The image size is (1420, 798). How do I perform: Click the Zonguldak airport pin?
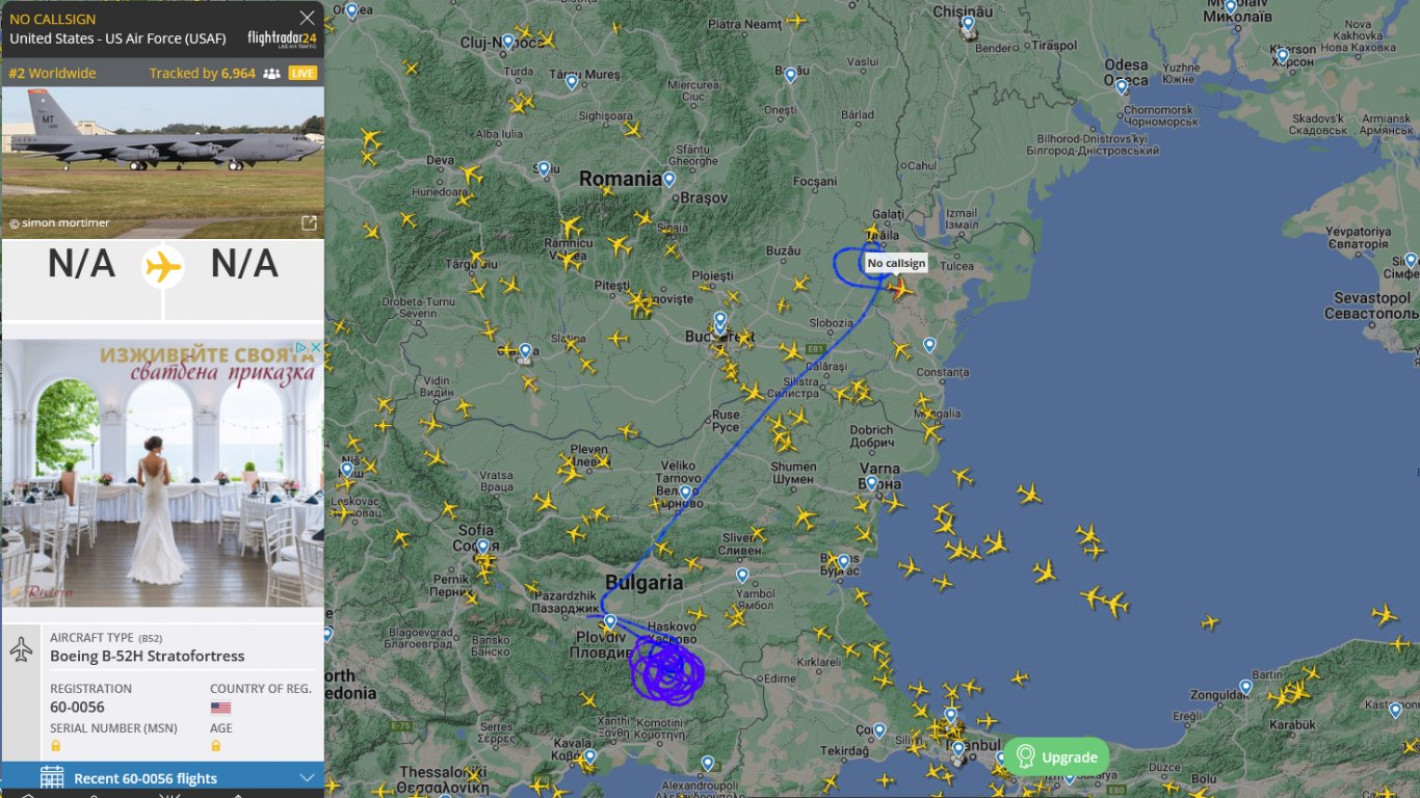click(x=1246, y=689)
